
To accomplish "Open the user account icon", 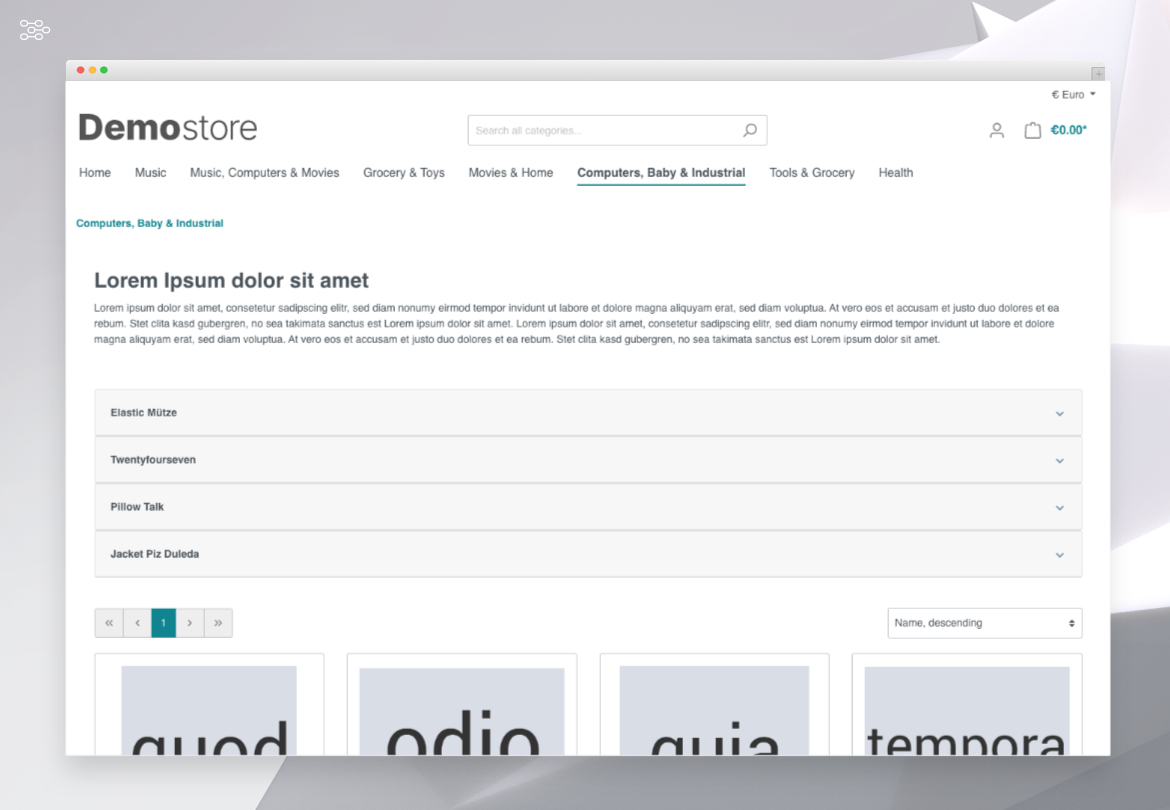I will click(996, 130).
